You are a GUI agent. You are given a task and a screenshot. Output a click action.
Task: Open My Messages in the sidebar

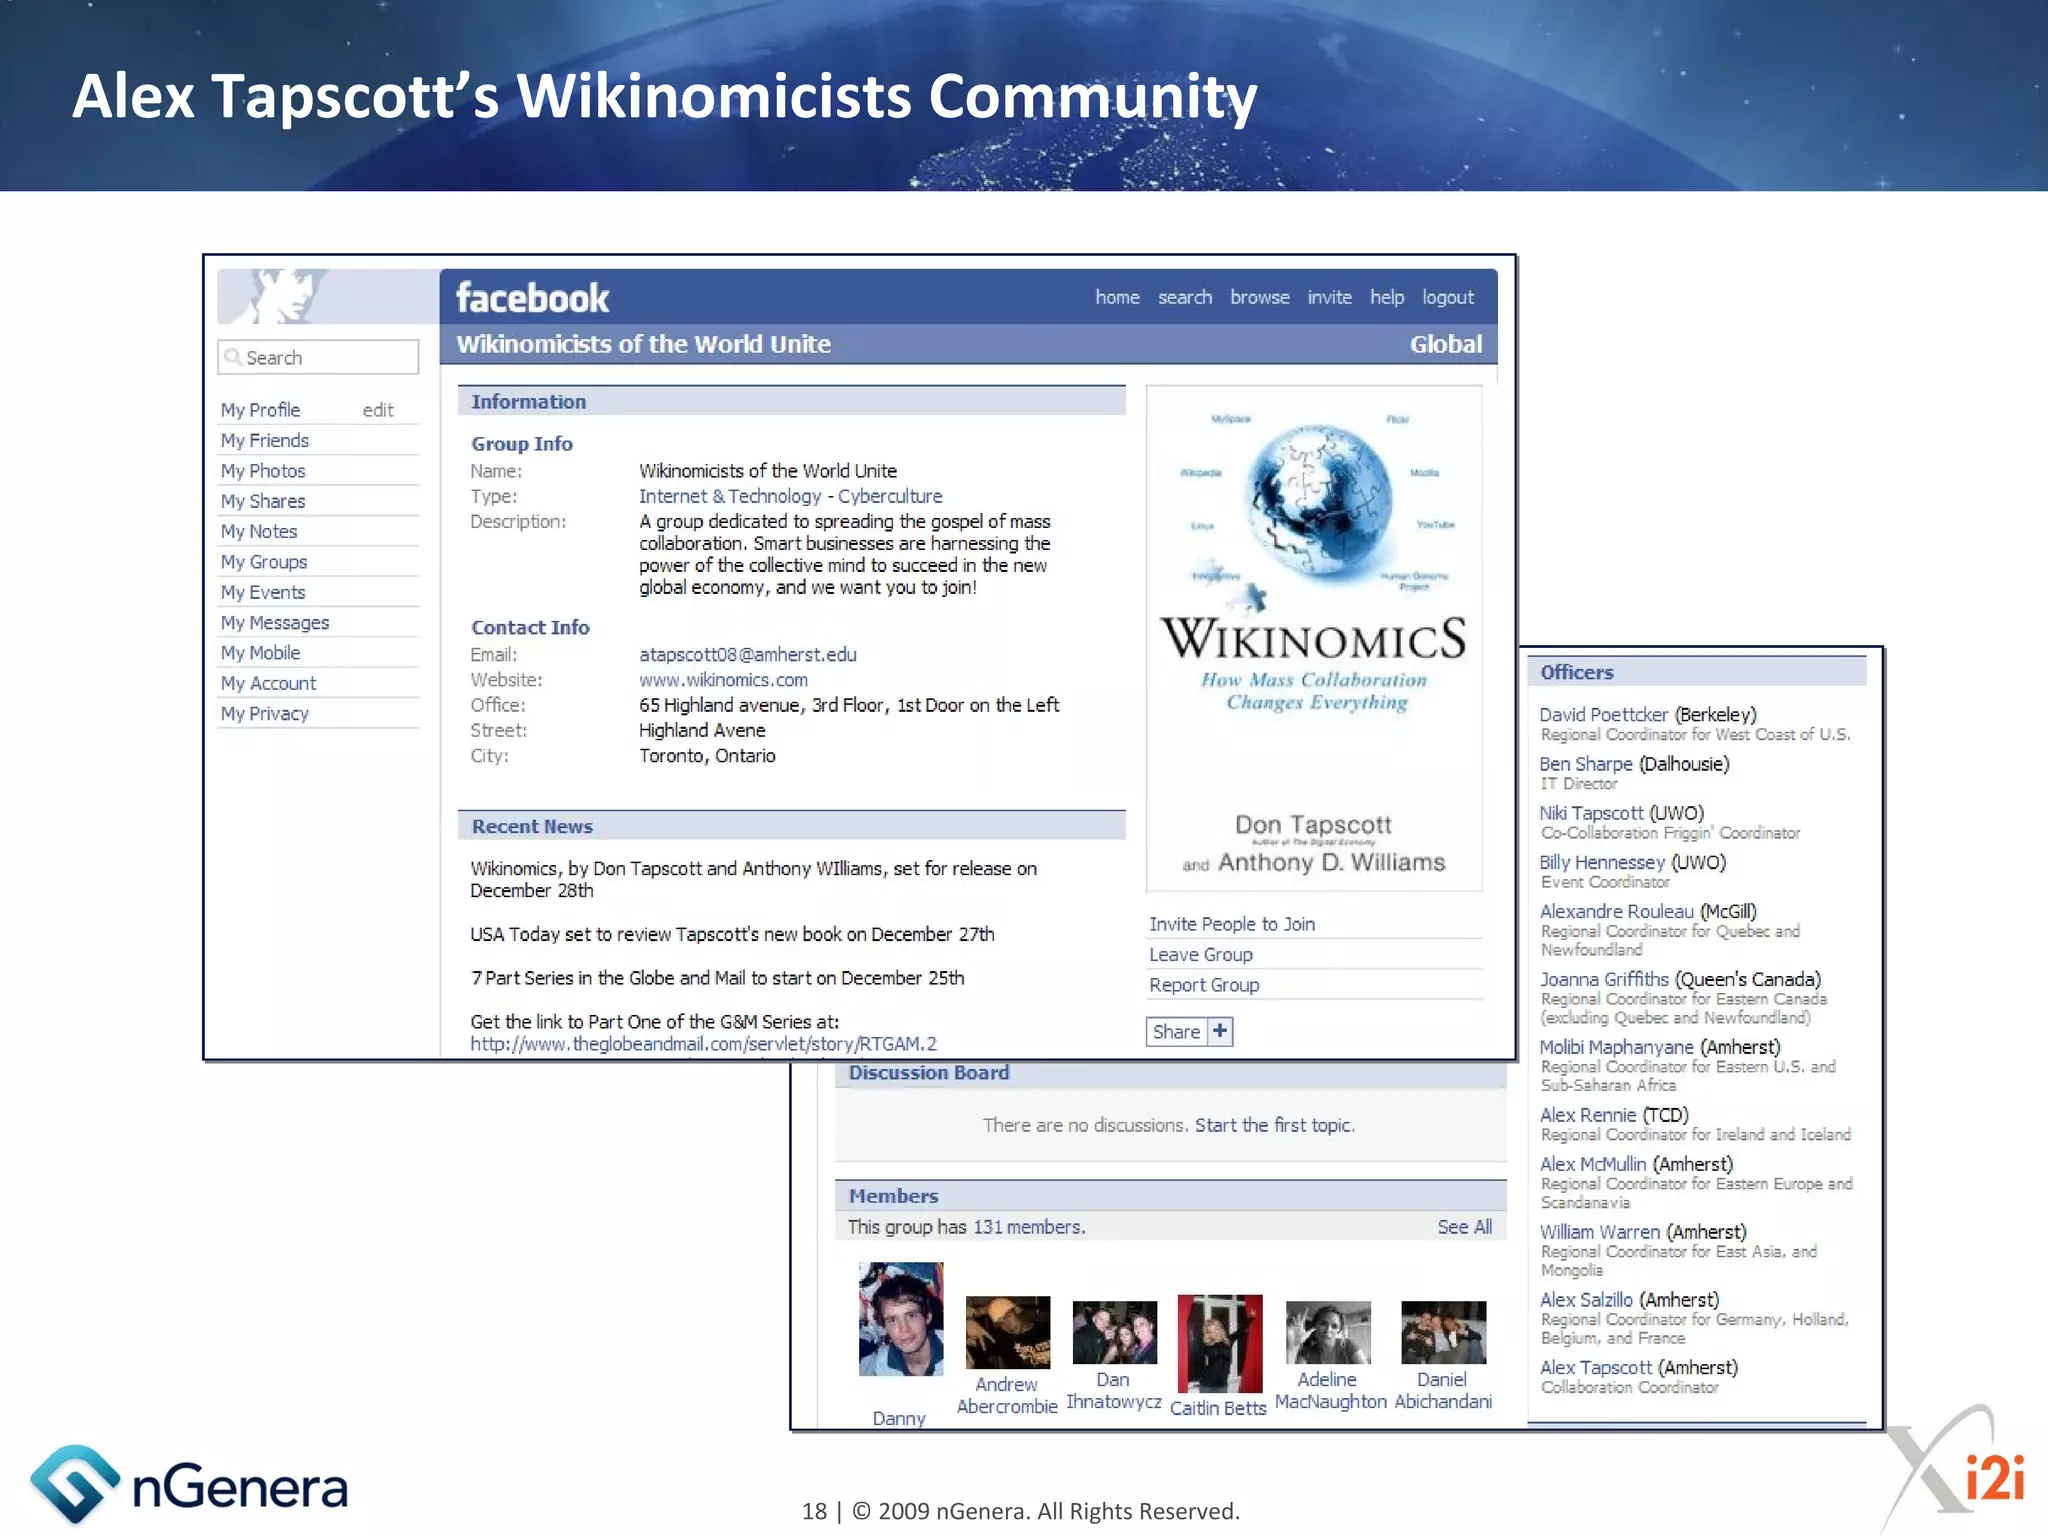click(x=275, y=622)
